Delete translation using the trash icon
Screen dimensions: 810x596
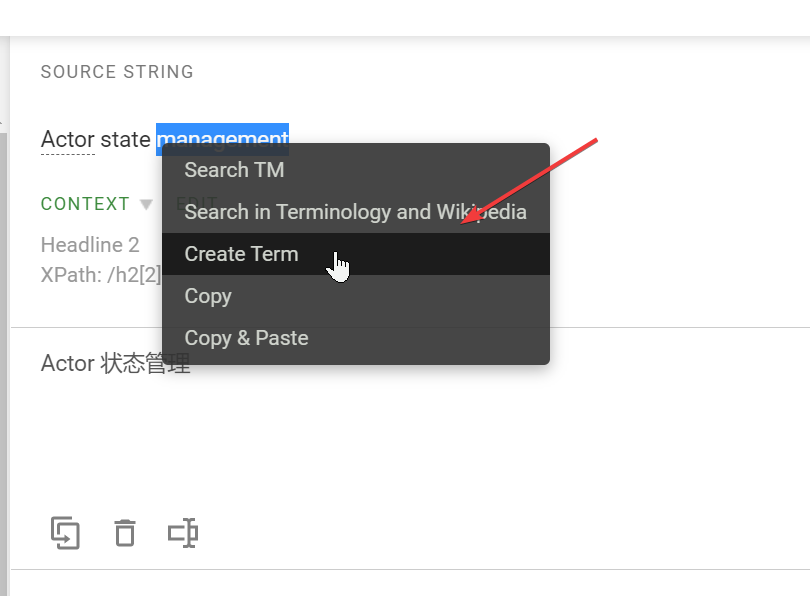tap(124, 533)
